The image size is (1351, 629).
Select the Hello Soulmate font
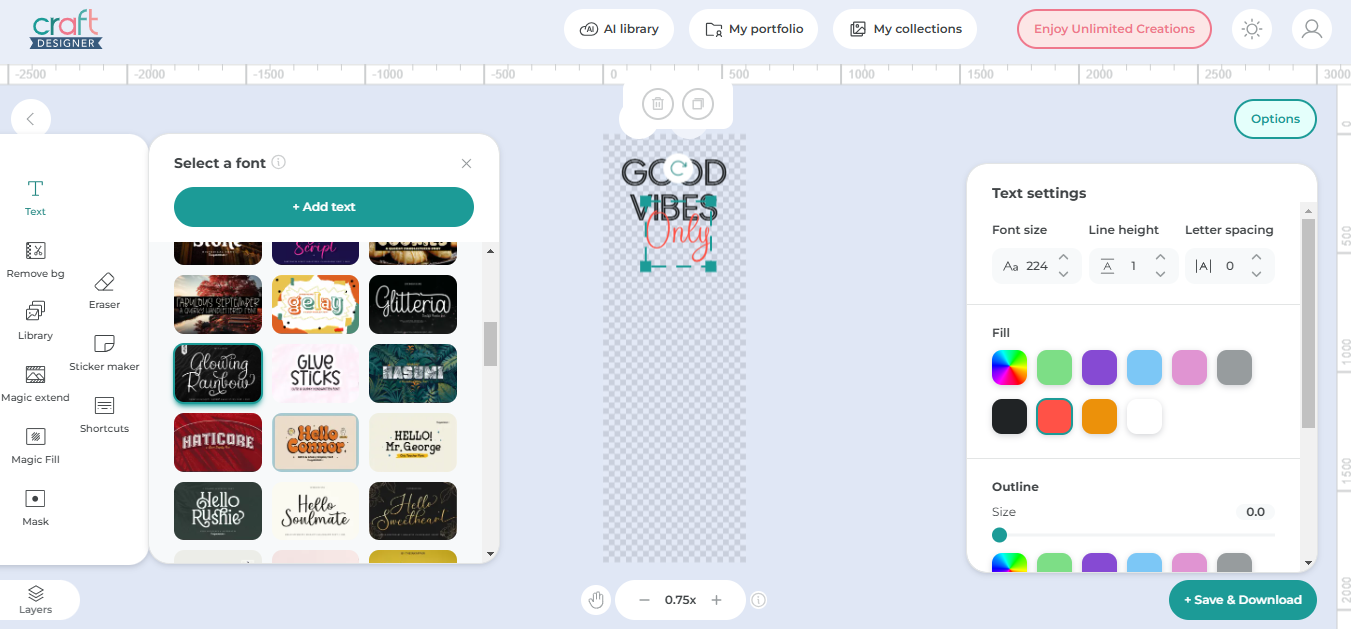(315, 511)
